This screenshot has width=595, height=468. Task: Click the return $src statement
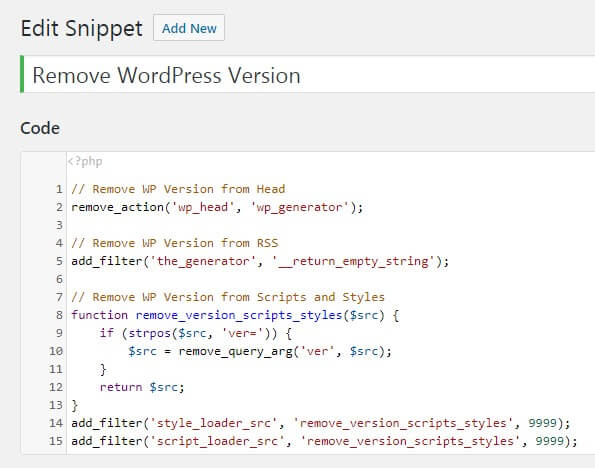(142, 387)
